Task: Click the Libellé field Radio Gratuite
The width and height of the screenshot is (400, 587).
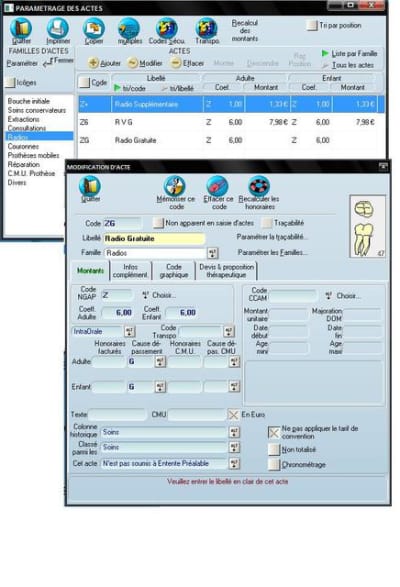Action: tap(154, 238)
